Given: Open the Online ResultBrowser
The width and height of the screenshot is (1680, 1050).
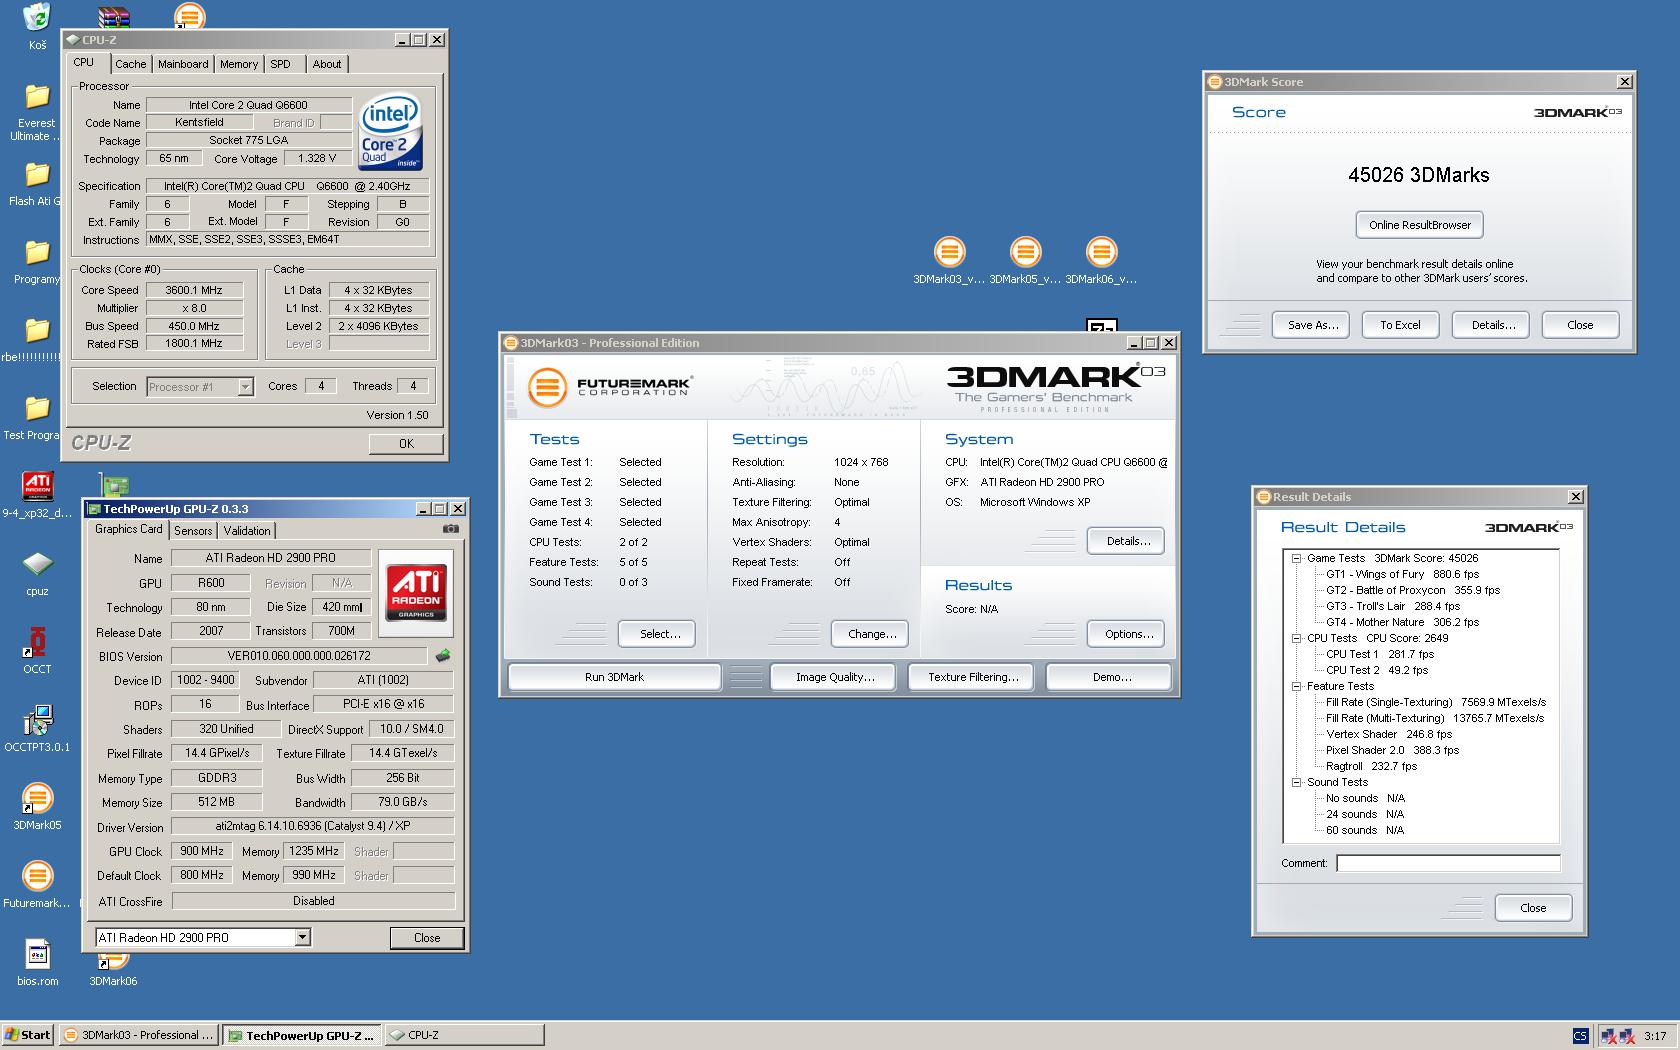Looking at the screenshot, I should click(1420, 225).
